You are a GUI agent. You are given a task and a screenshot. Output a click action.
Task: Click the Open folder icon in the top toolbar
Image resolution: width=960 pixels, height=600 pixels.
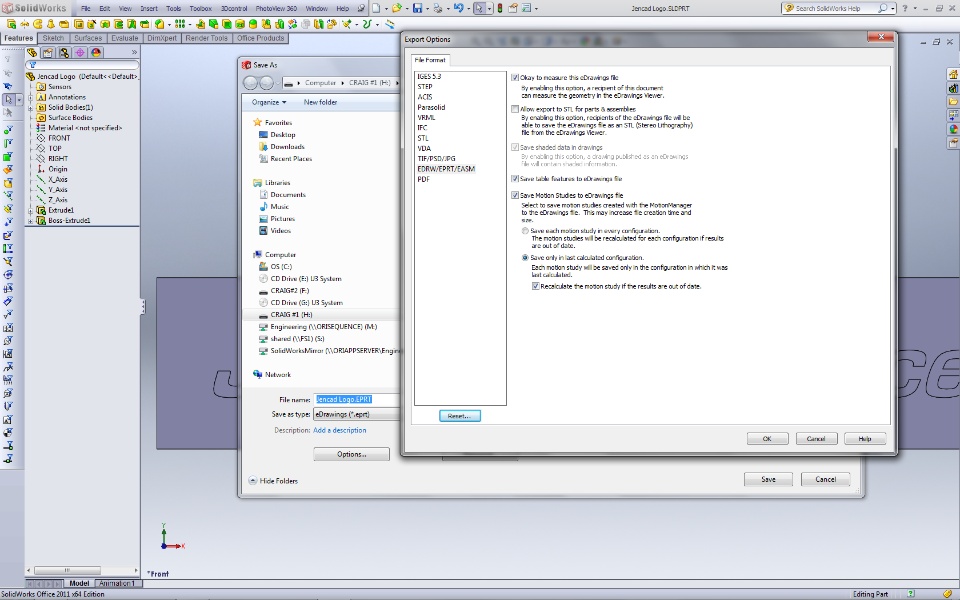click(x=397, y=8)
